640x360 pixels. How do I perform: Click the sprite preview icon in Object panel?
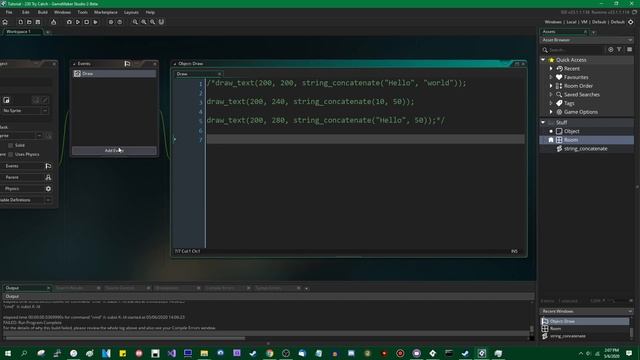click(6, 100)
